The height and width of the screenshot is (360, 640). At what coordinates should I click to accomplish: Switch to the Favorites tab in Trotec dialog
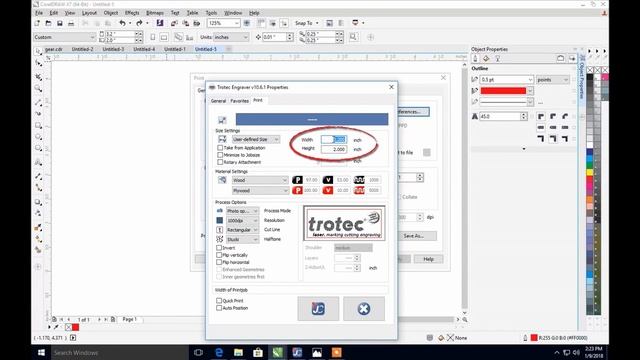240,101
